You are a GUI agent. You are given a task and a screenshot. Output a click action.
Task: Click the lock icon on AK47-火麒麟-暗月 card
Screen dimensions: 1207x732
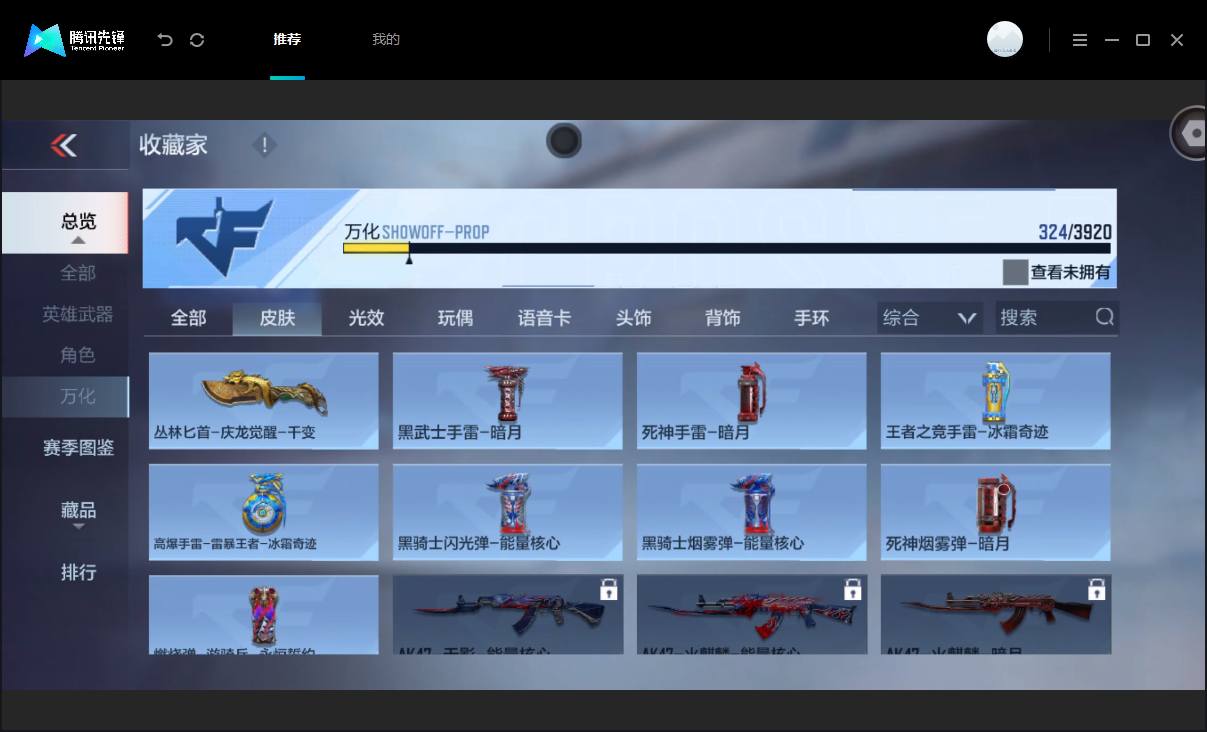(x=1096, y=589)
